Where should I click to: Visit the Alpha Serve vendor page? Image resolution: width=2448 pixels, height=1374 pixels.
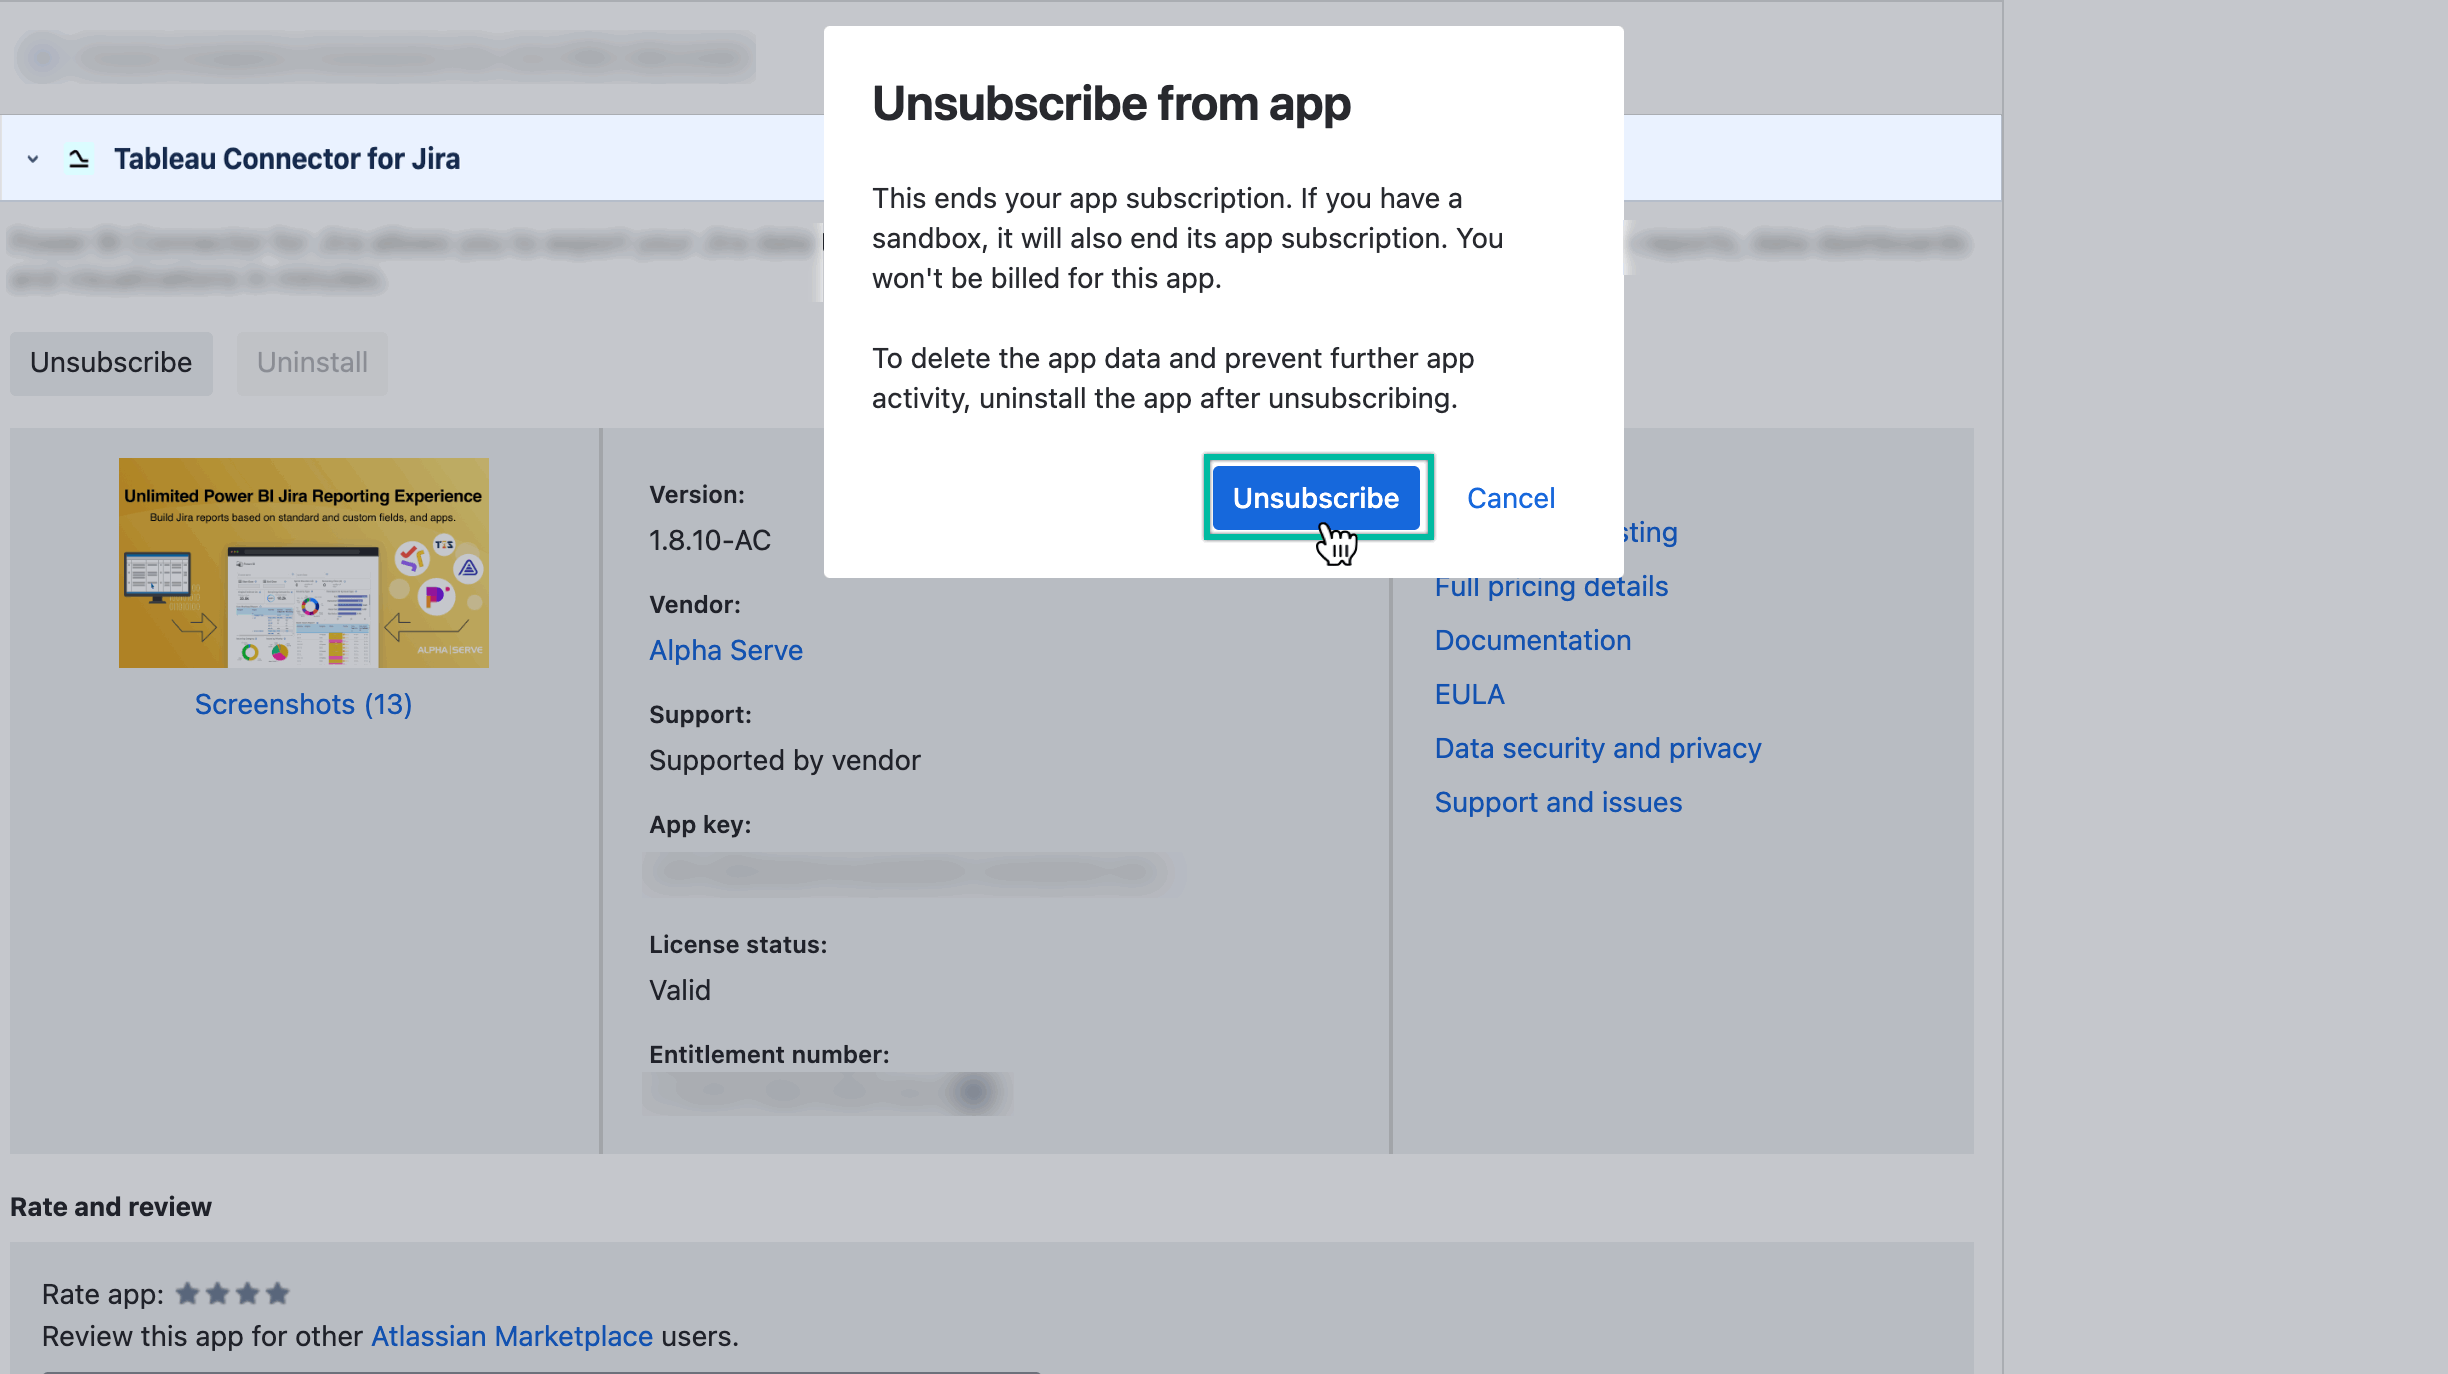click(x=726, y=650)
